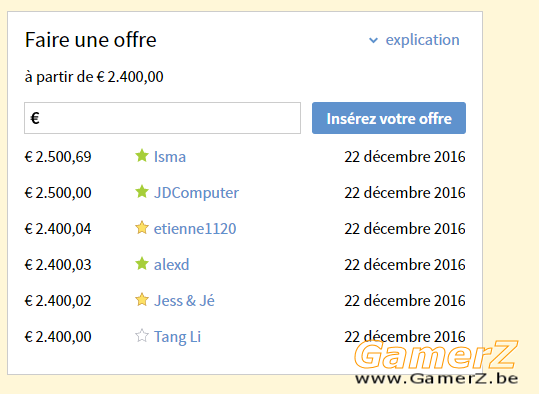The image size is (539, 394).
Task: Open bidder profile Jess & Jé
Action: (184, 300)
